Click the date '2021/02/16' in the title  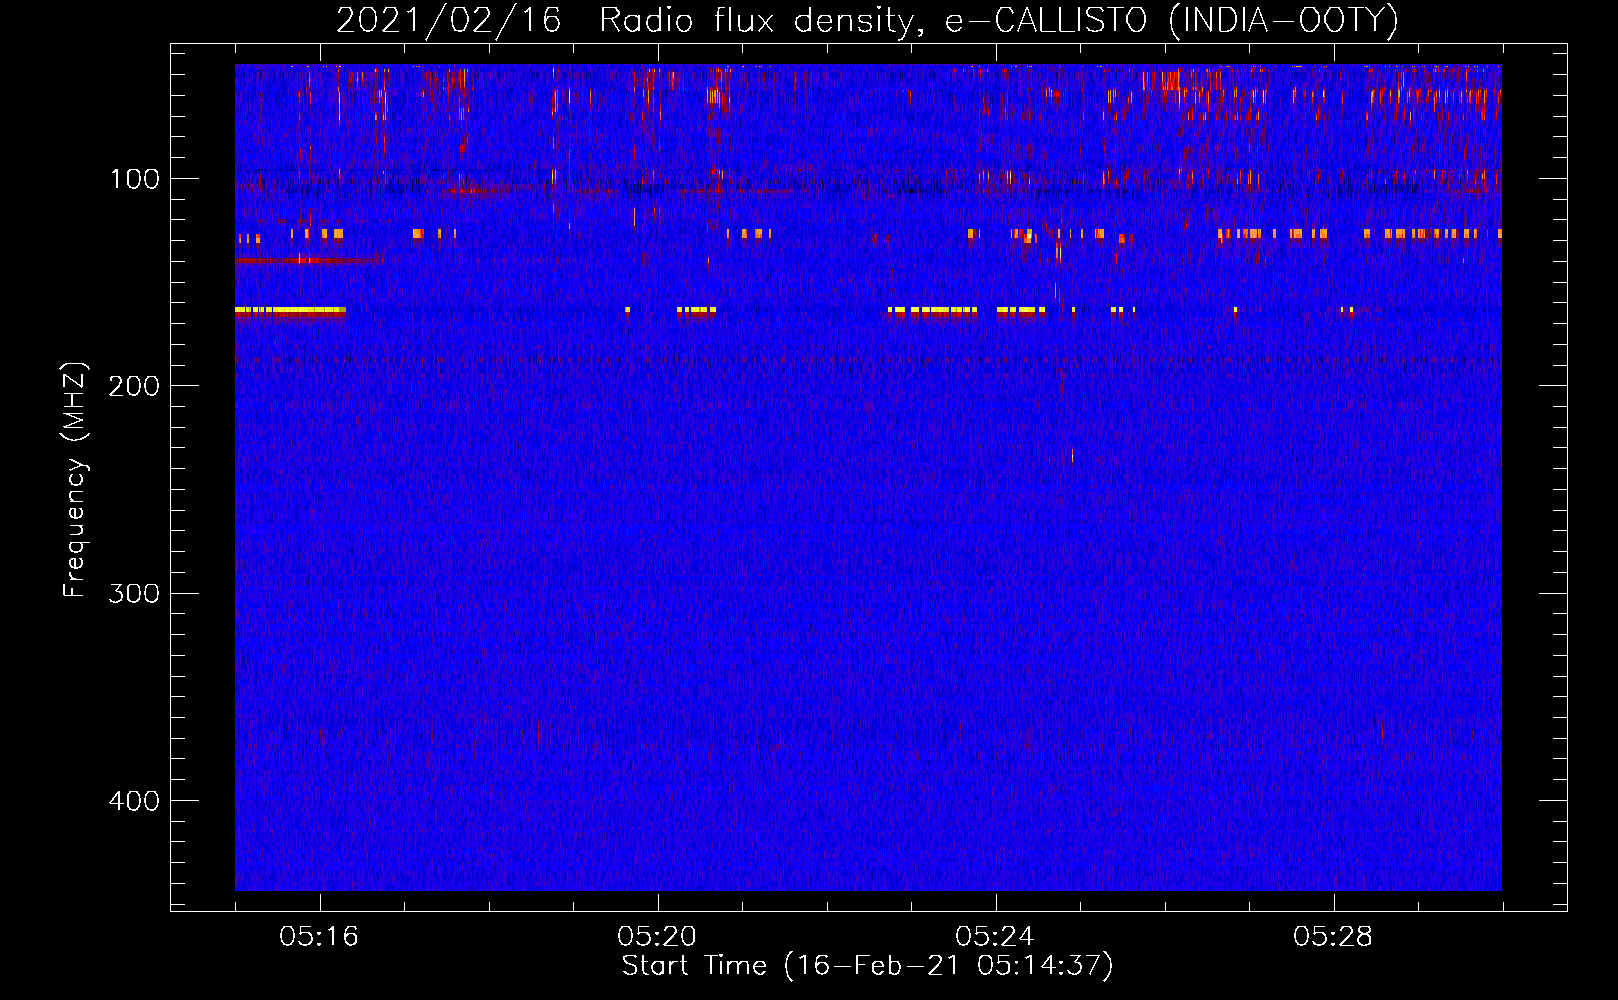(x=448, y=21)
